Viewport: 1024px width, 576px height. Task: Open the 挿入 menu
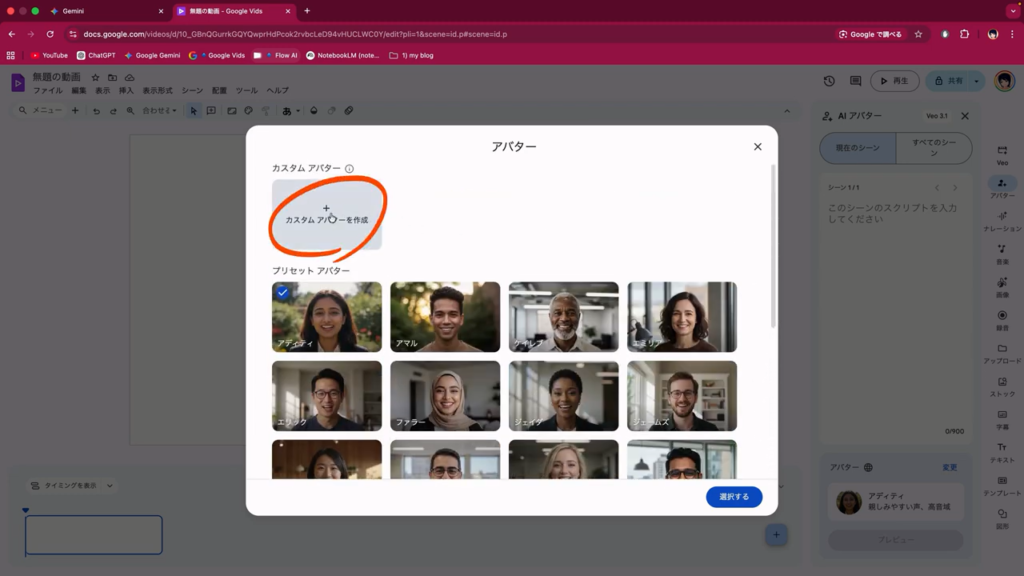pos(126,90)
